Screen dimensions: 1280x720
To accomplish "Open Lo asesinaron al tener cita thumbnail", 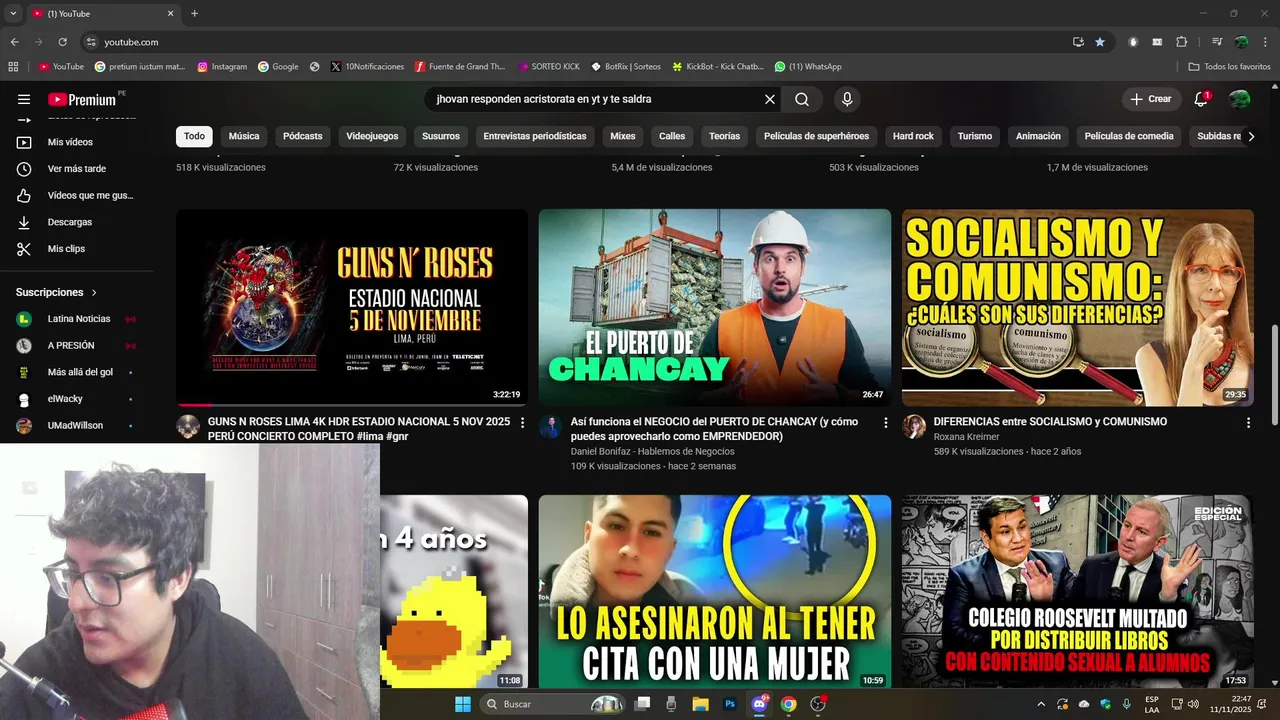I will (715, 591).
